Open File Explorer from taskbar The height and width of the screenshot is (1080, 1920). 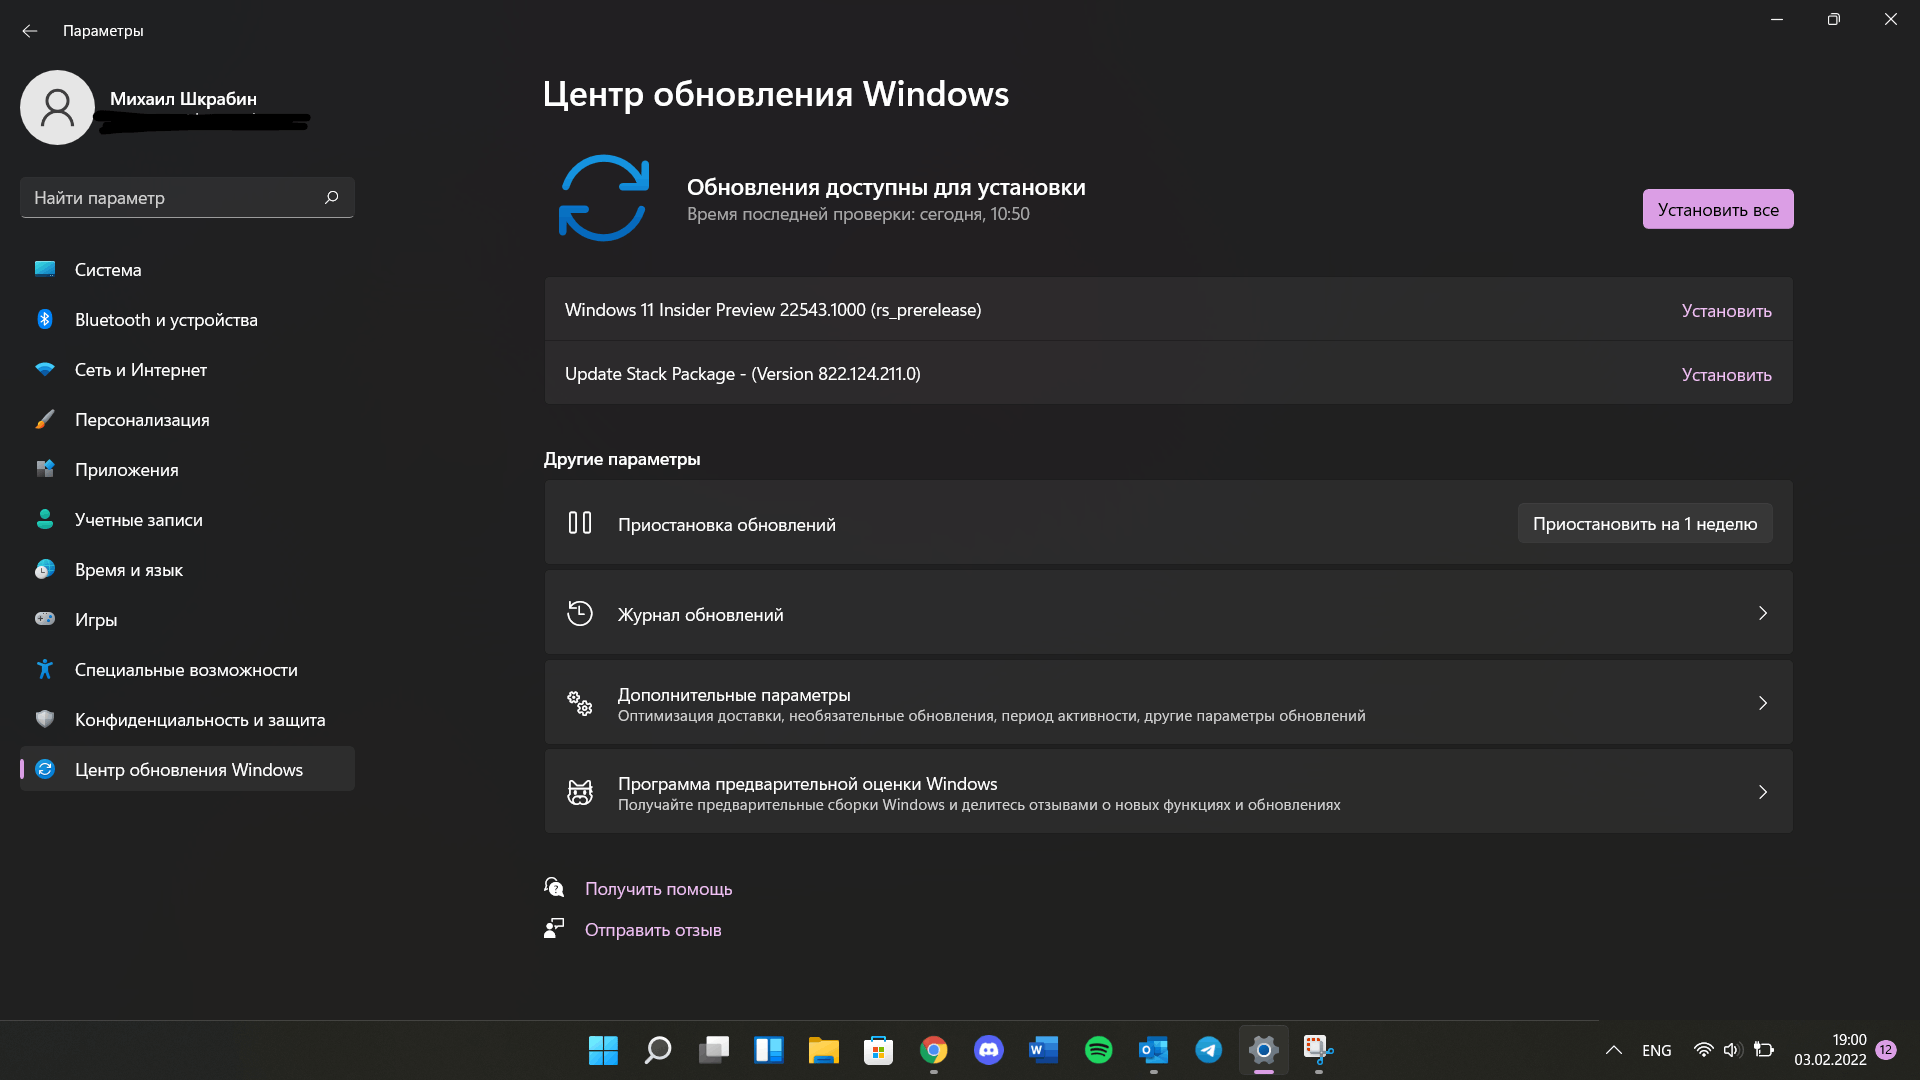pos(823,1050)
